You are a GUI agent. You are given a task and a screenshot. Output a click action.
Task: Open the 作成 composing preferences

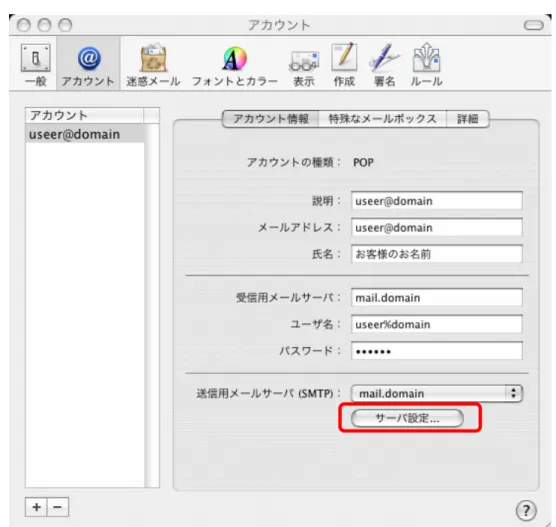pyautogui.click(x=344, y=65)
